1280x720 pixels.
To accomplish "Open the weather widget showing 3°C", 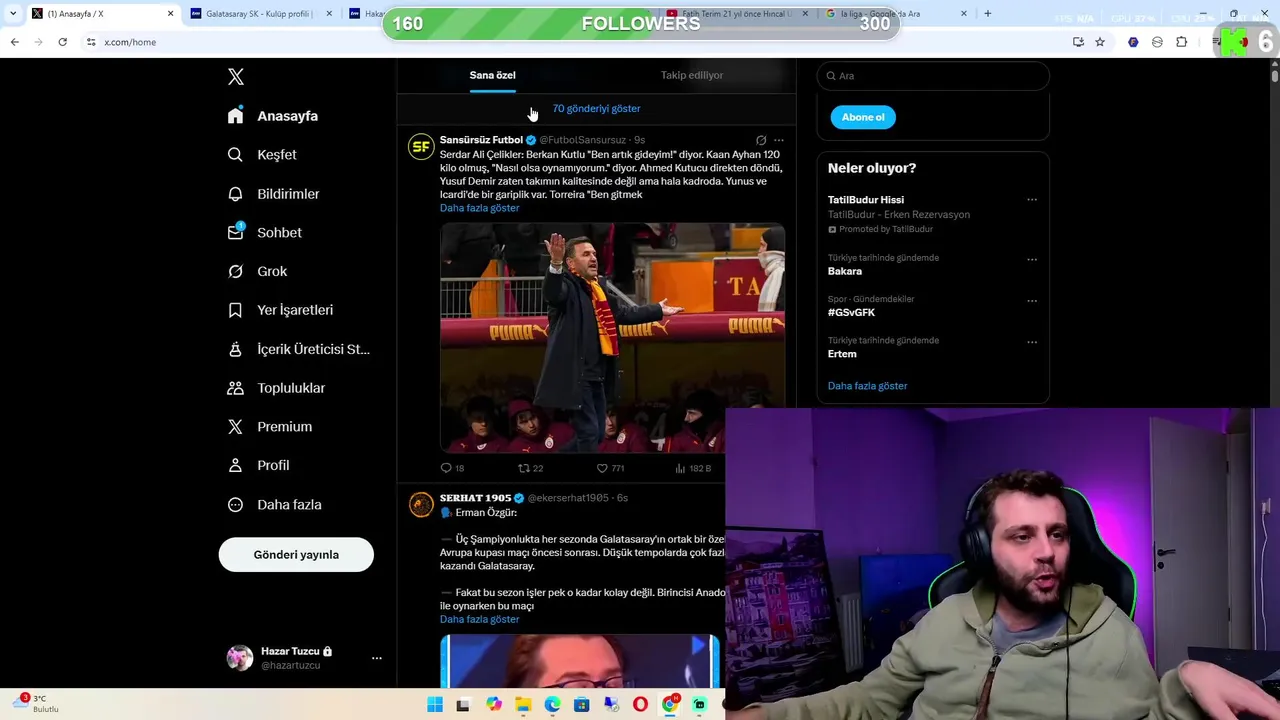I will point(37,704).
